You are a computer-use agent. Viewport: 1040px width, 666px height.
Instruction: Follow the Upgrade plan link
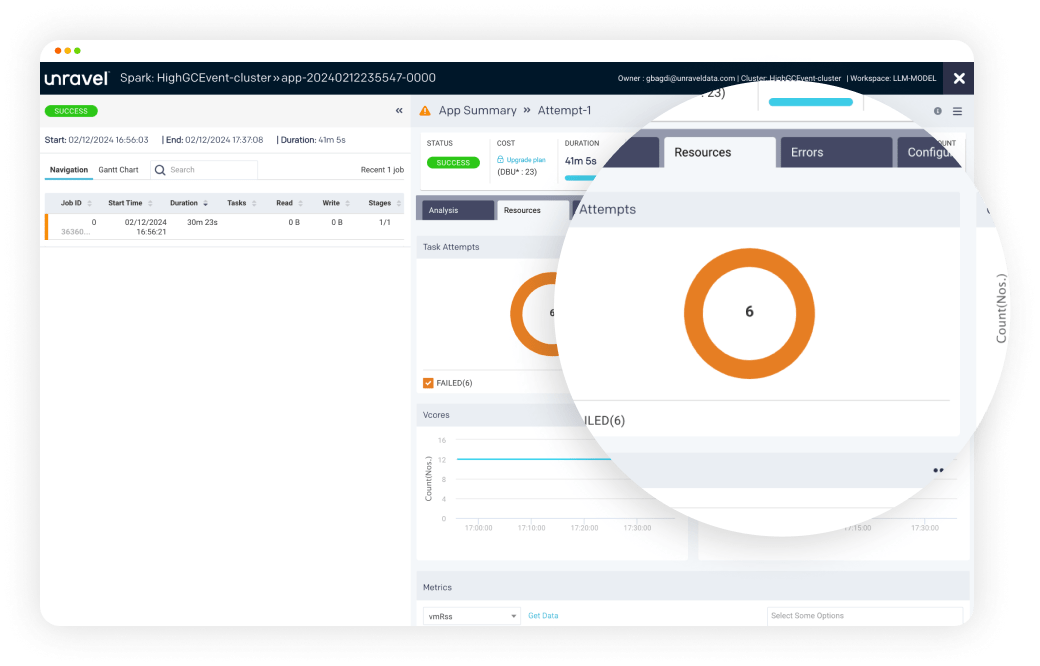(526, 160)
